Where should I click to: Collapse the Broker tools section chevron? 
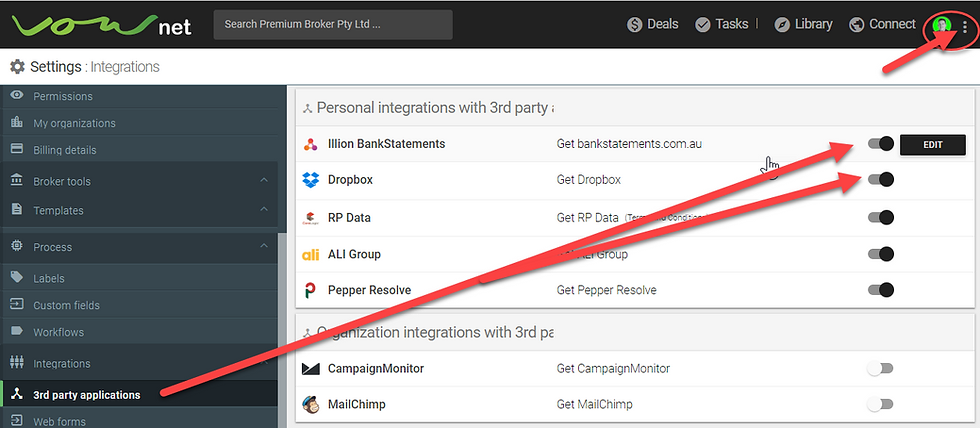click(264, 181)
